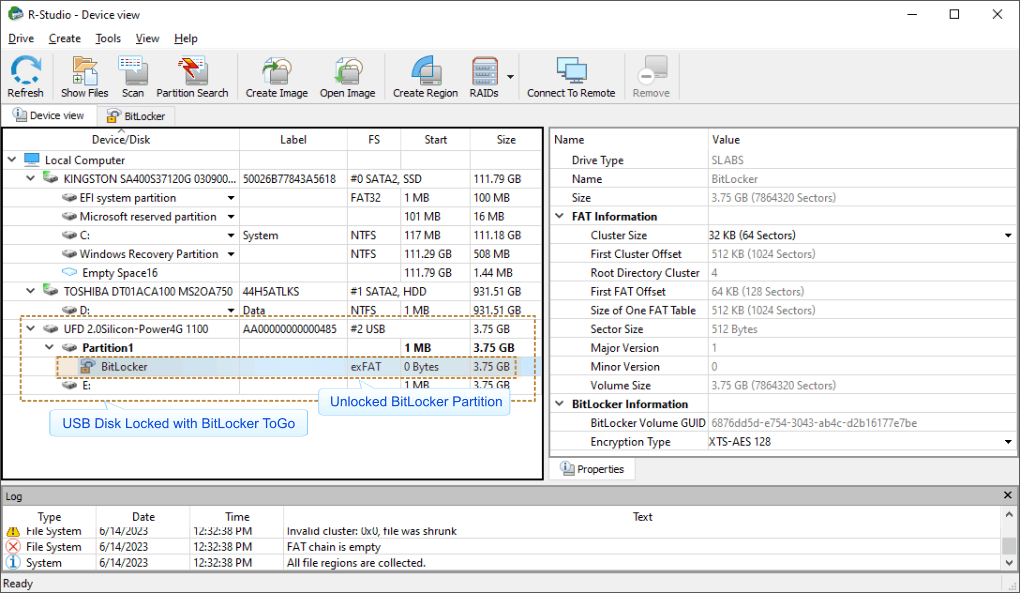
Task: Click the Start column header
Action: pos(435,139)
